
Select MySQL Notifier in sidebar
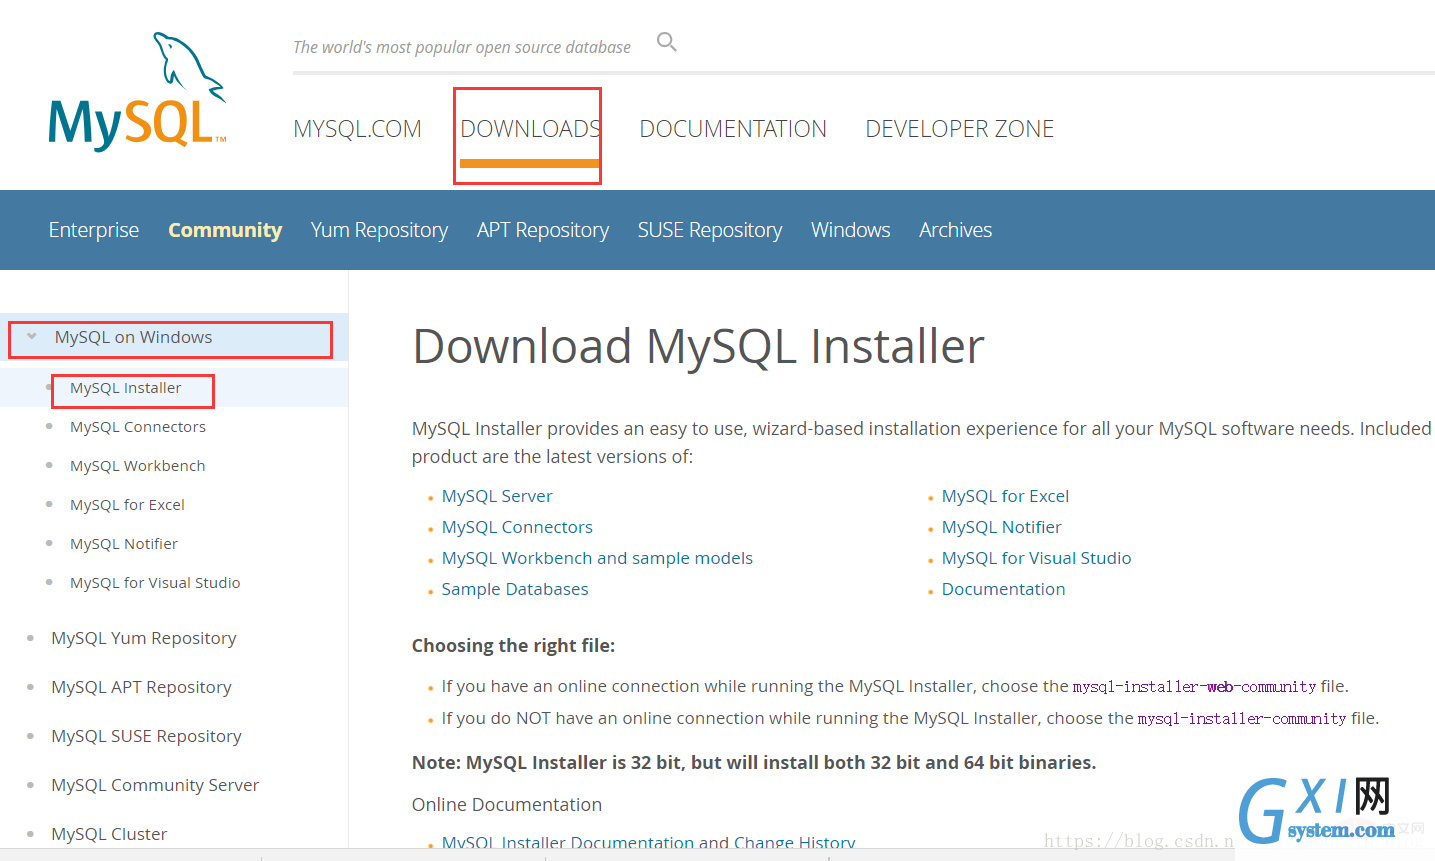[124, 544]
